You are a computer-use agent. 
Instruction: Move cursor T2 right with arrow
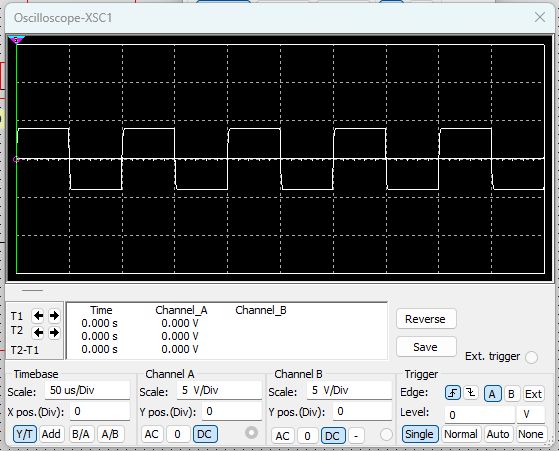(54, 333)
